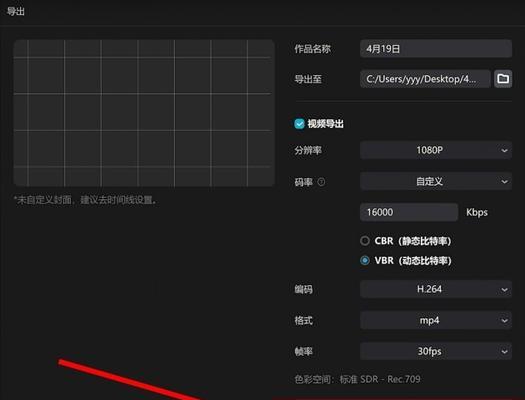Click the chevron arrow on the 1080P field

(x=504, y=150)
